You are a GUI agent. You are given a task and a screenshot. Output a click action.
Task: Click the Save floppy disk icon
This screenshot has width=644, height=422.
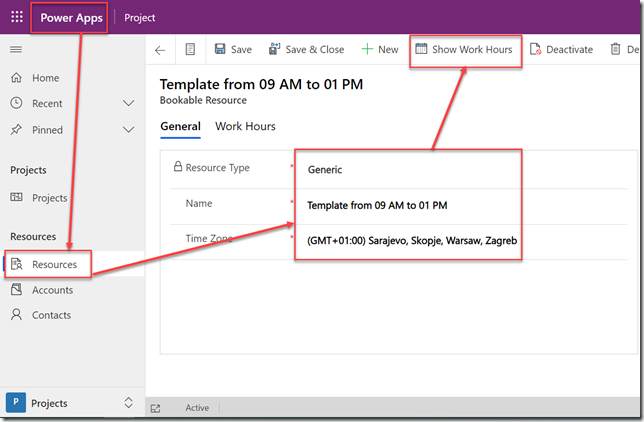click(220, 49)
